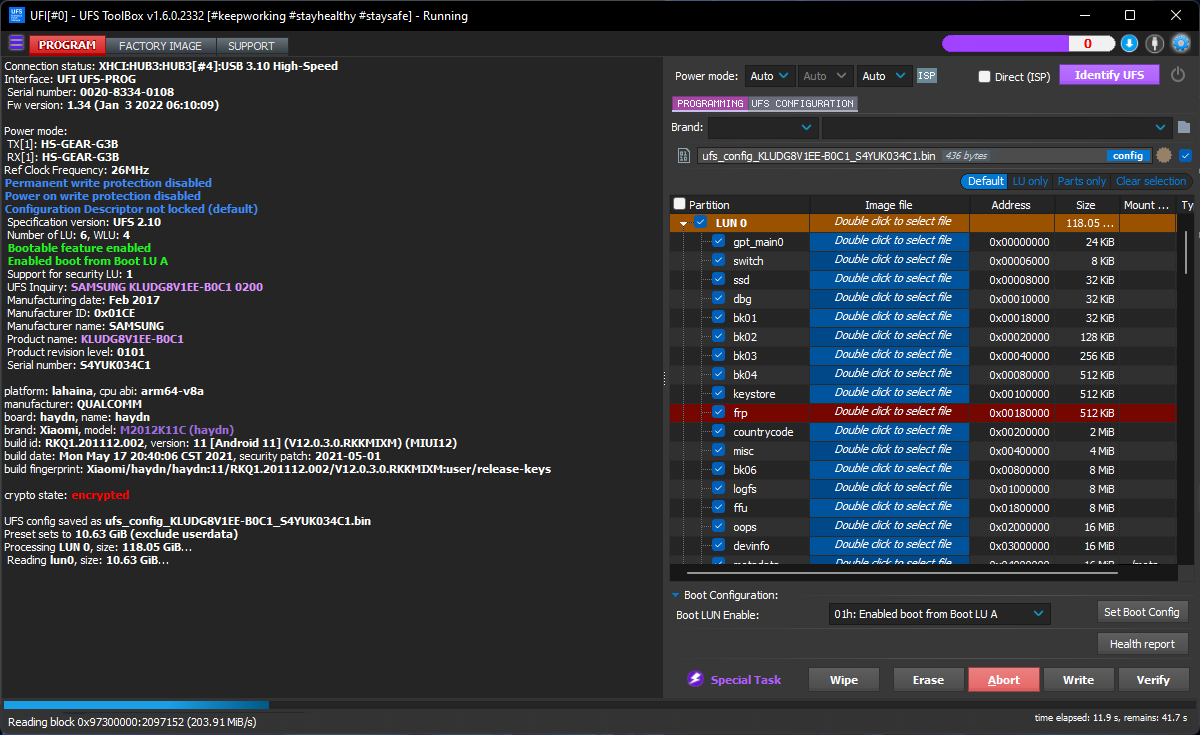
Task: Click the folder icon beside the brand model dropdown
Action: (1184, 127)
